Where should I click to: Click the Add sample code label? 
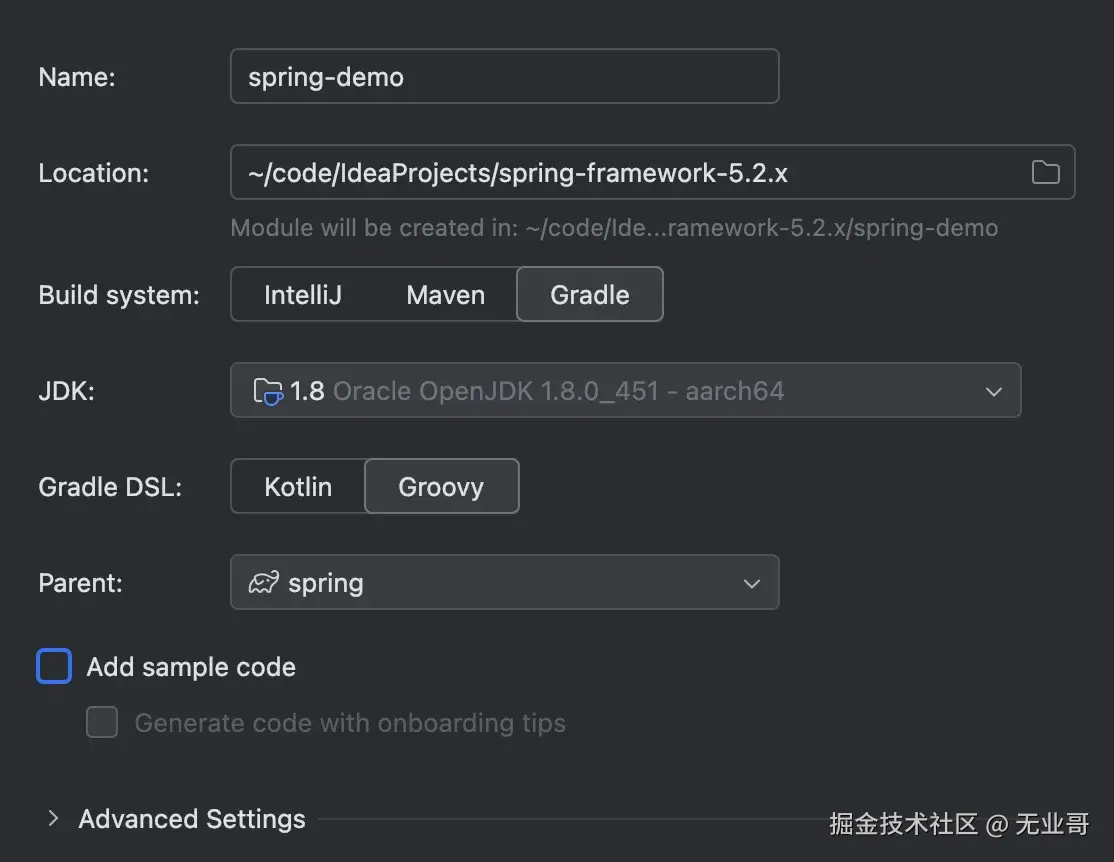(191, 667)
